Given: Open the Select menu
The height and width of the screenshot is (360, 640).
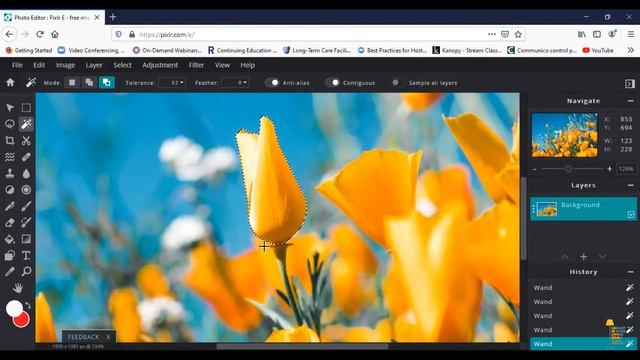Looking at the screenshot, I should (x=122, y=65).
